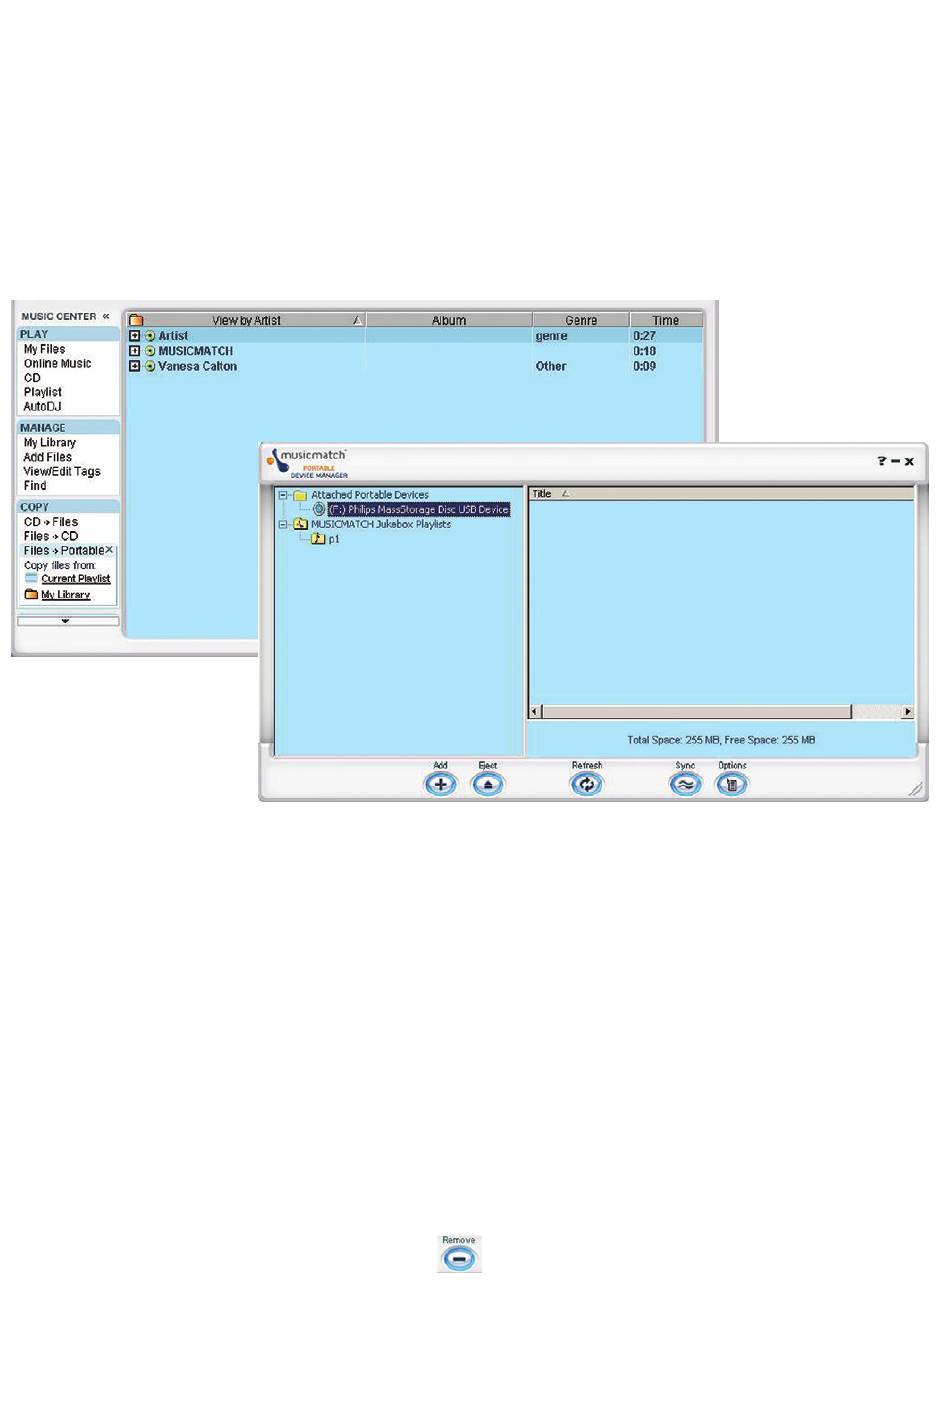Click the Refresh button in Device Manager
This screenshot has height=1404, width=950.
click(586, 784)
